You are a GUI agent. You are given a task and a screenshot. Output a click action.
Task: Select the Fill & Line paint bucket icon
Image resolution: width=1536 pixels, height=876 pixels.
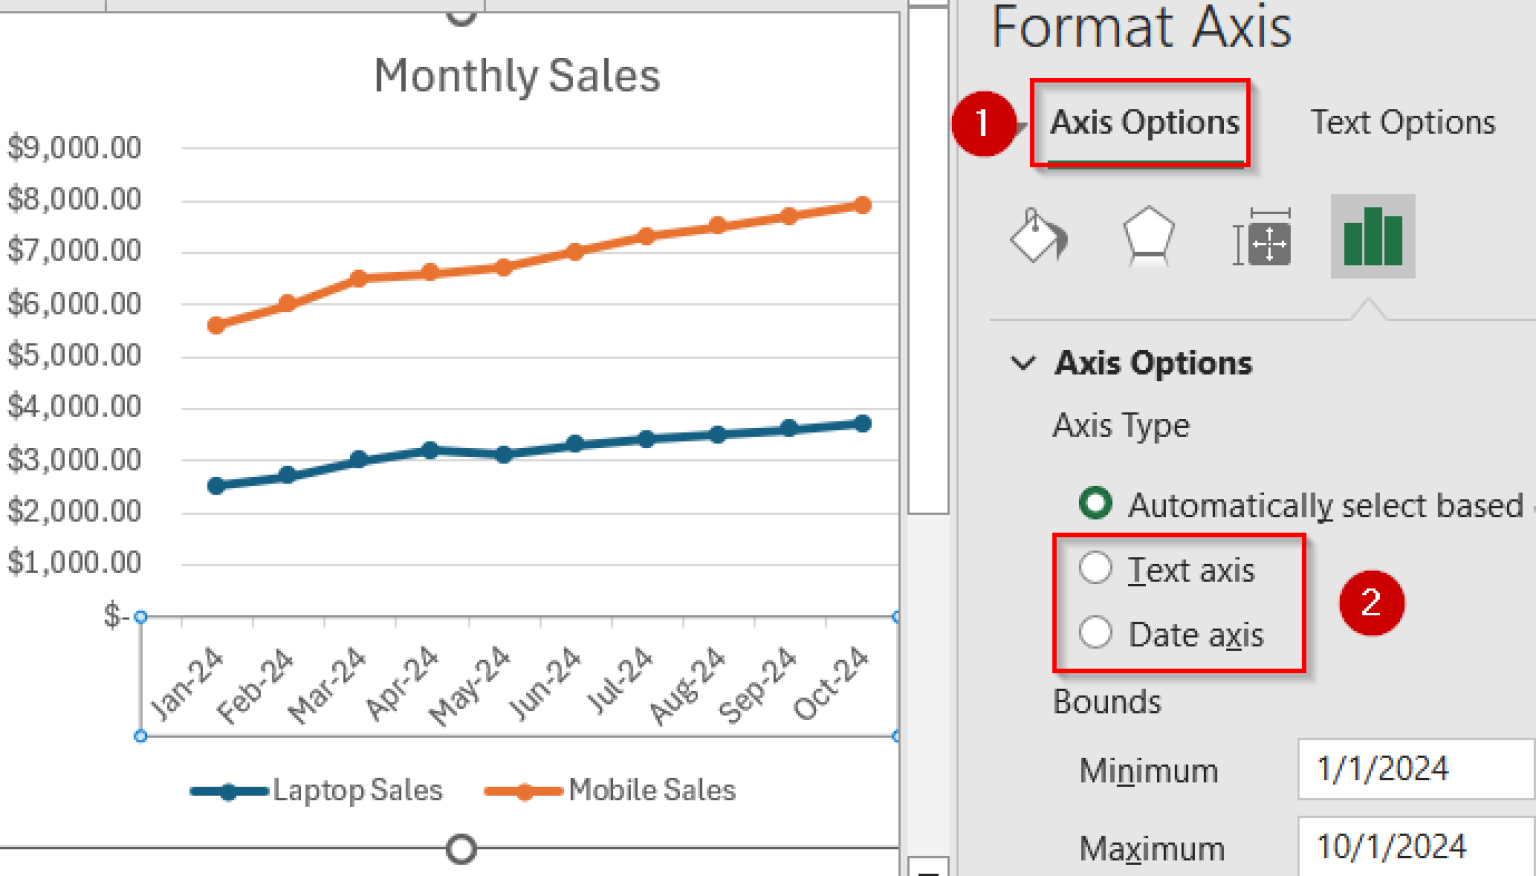1040,237
